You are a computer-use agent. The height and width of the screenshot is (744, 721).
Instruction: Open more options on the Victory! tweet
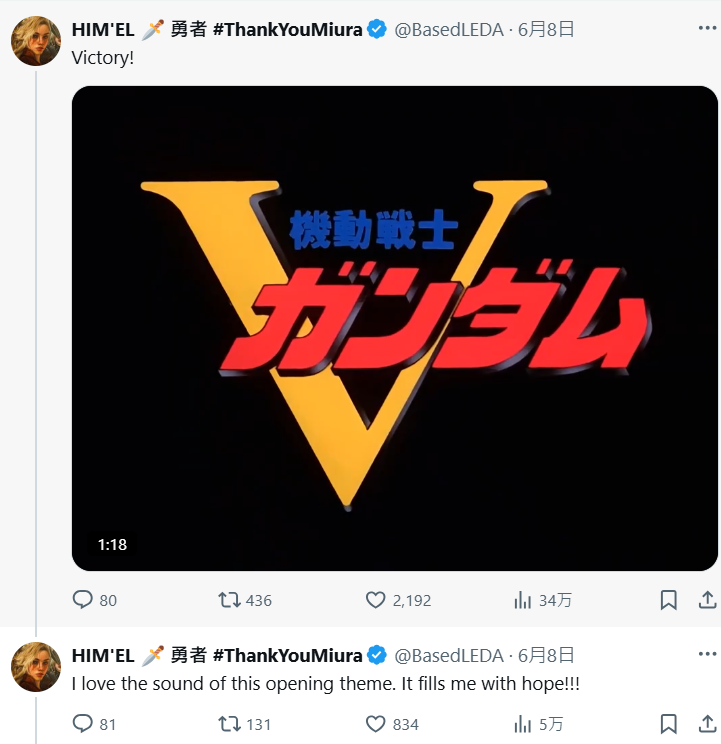point(706,29)
